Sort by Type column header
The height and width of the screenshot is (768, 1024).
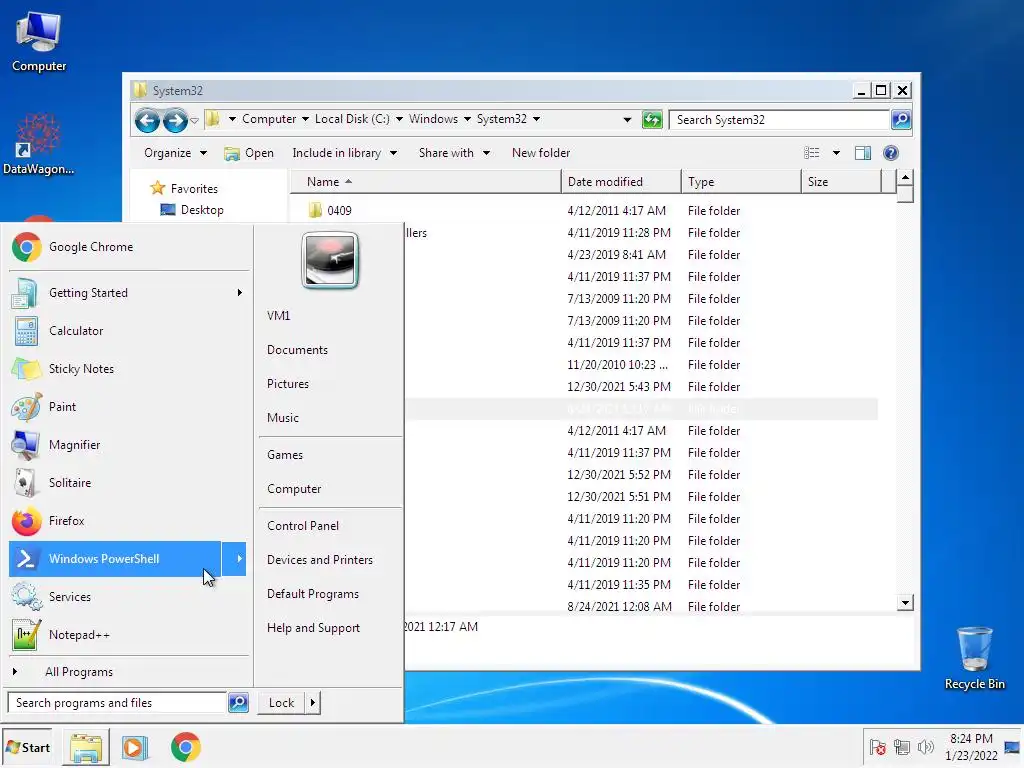(x=741, y=182)
